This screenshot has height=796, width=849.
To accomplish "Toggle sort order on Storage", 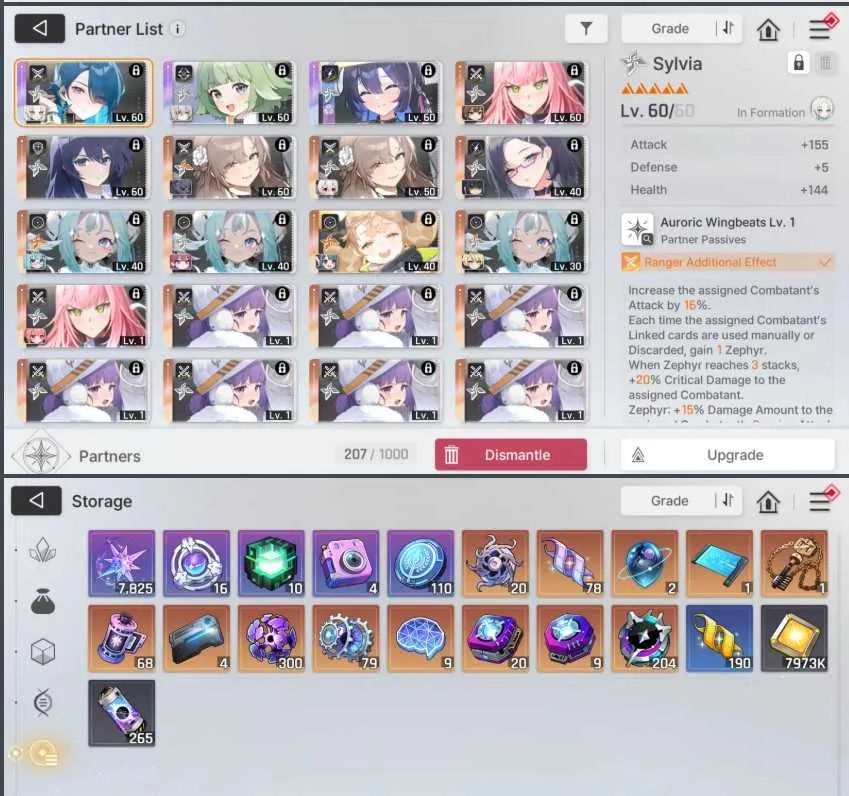I will (x=728, y=500).
